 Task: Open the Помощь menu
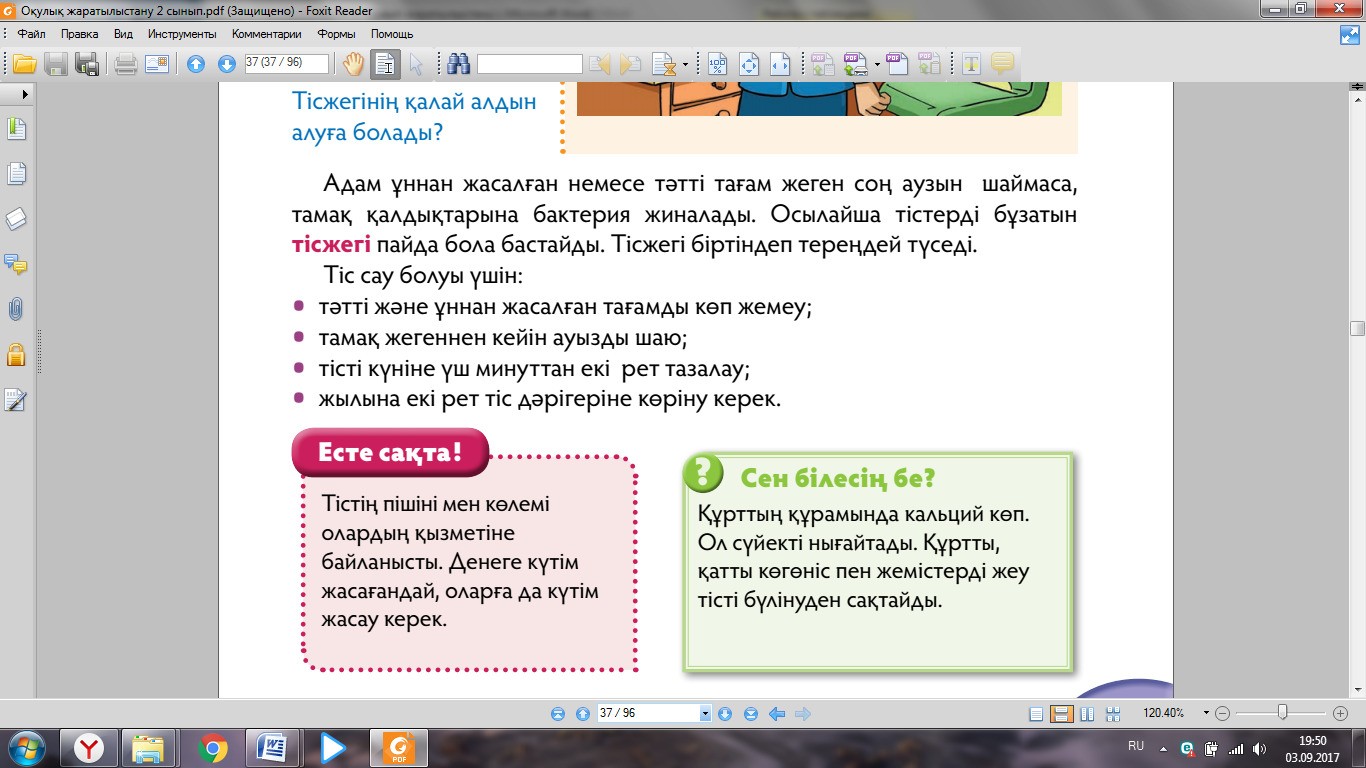[x=392, y=34]
